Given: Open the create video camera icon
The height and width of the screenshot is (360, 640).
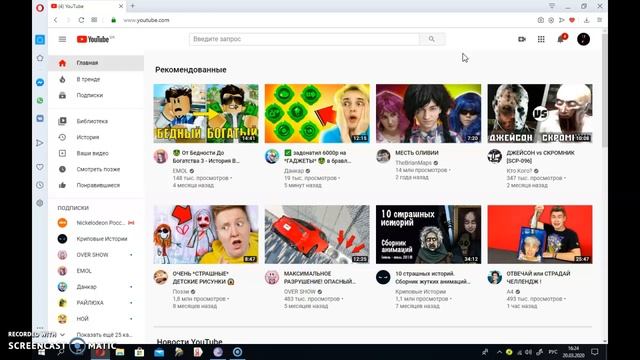Looking at the screenshot, I should click(x=522, y=39).
